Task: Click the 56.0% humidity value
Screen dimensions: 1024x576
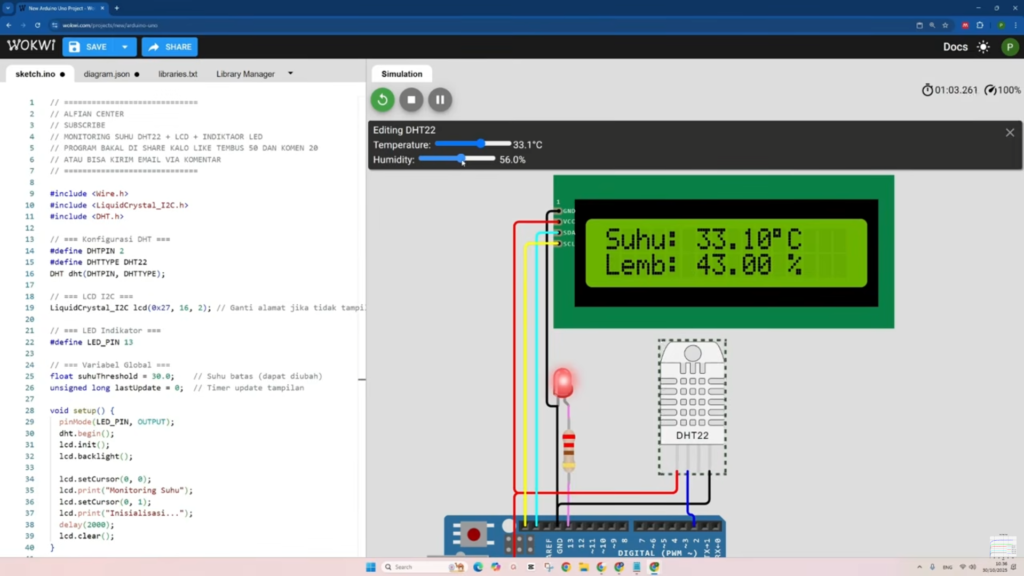Action: coord(513,159)
